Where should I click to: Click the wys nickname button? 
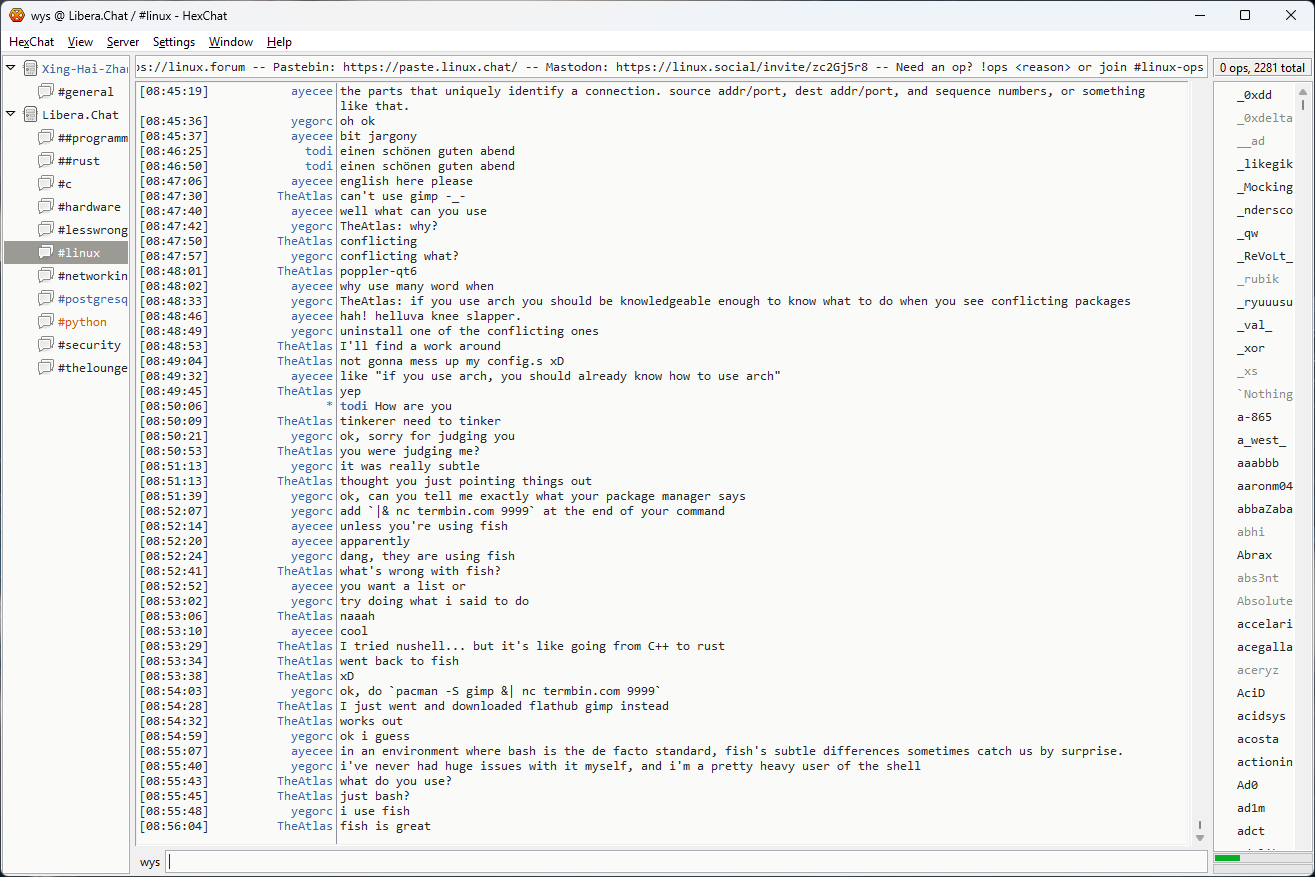point(149,862)
